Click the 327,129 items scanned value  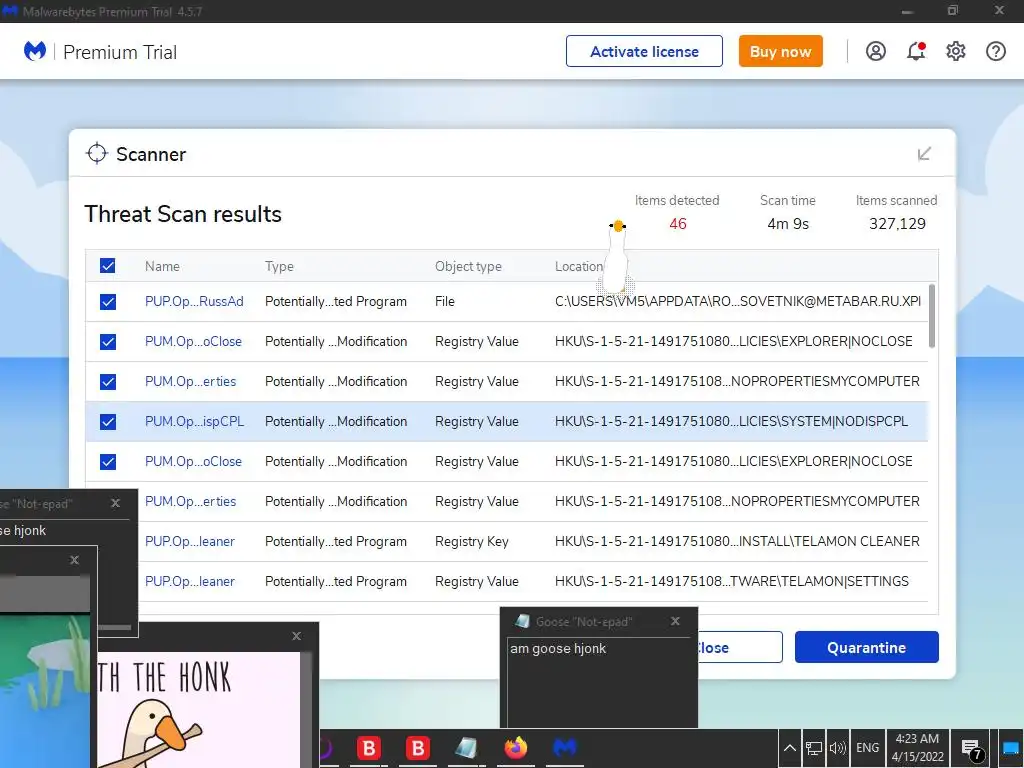click(x=897, y=224)
